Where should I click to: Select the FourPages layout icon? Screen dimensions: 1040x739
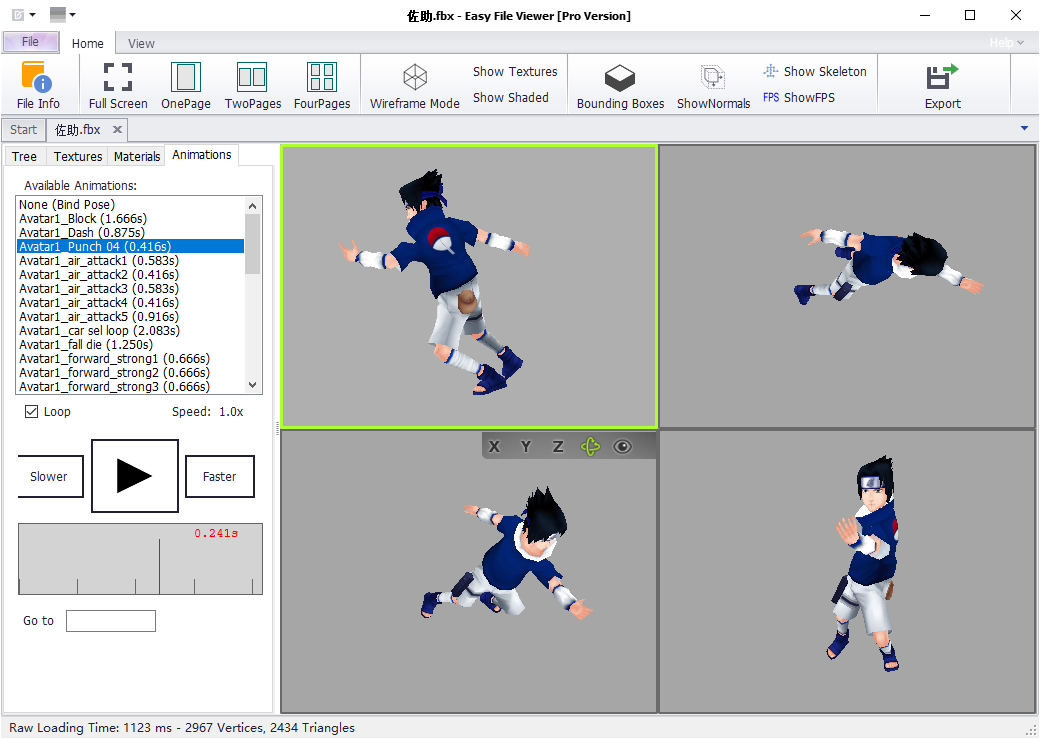(x=322, y=86)
